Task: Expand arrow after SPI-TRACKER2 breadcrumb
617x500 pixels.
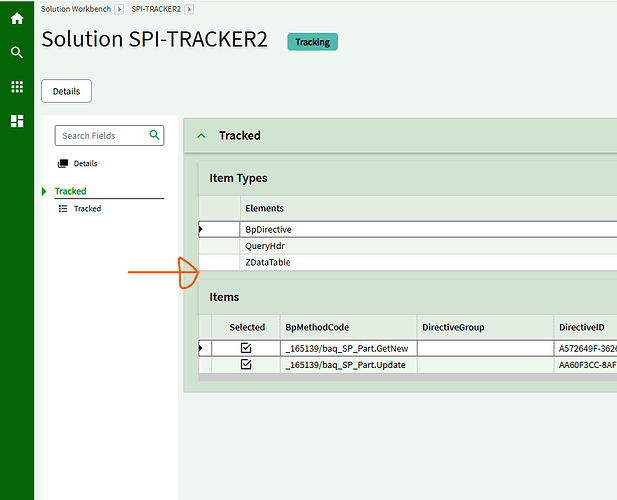Action: pos(189,9)
